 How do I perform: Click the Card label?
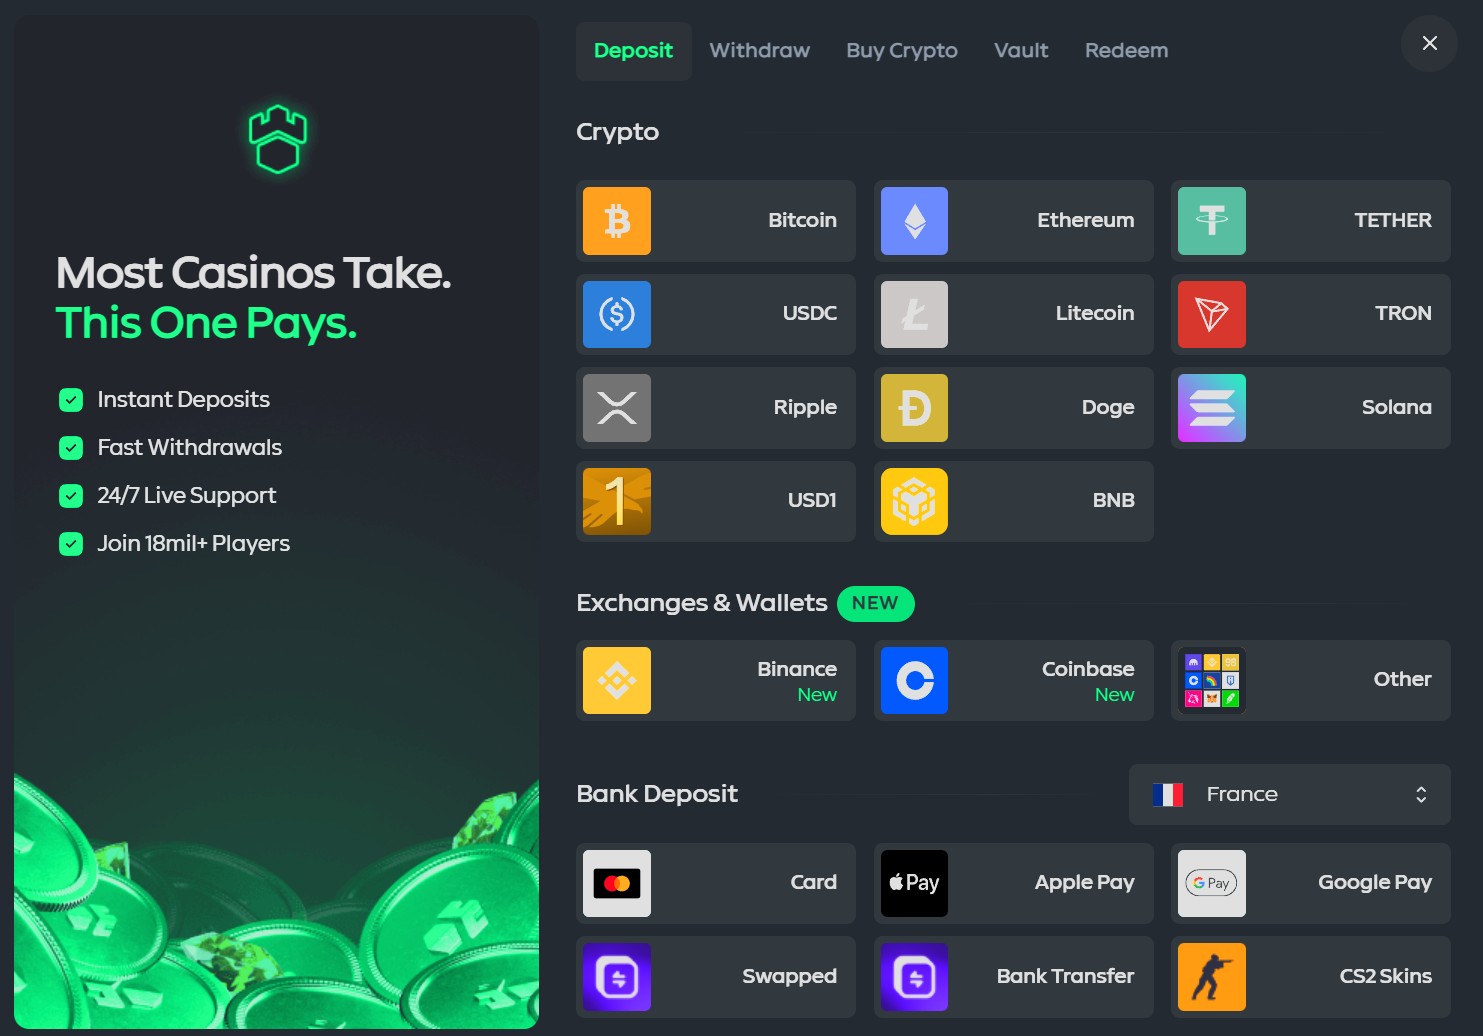point(813,882)
